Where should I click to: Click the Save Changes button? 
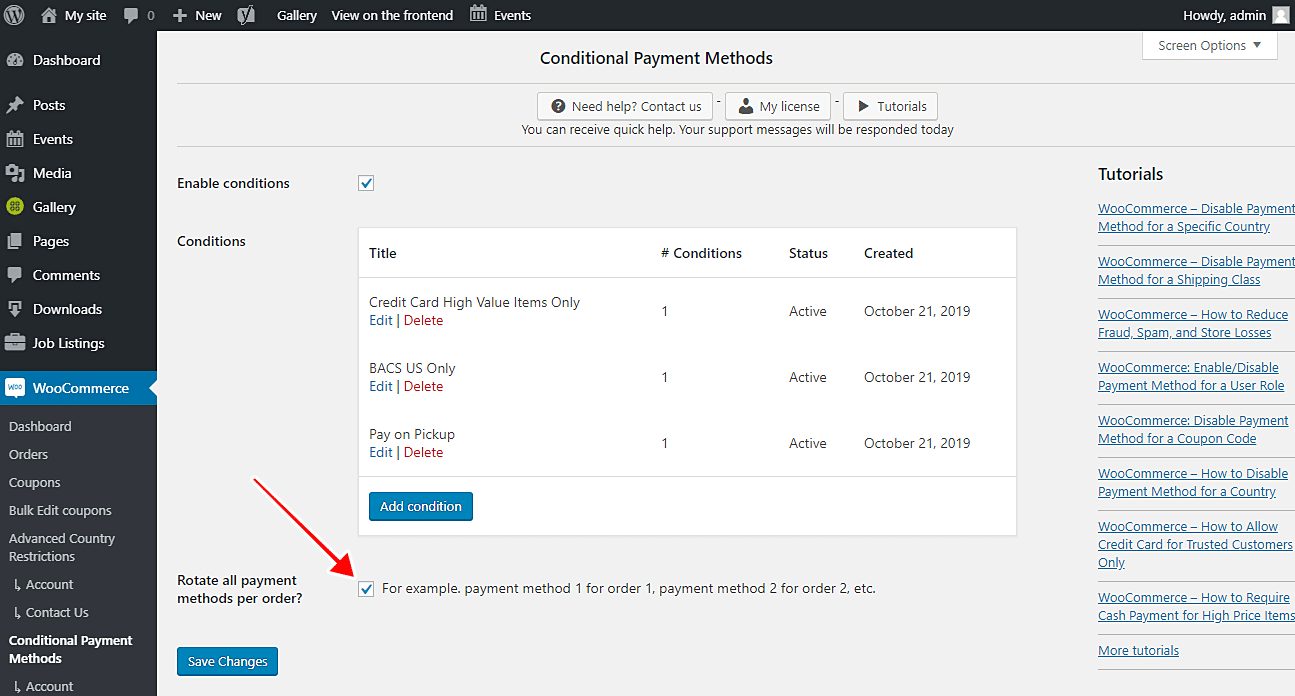[228, 661]
